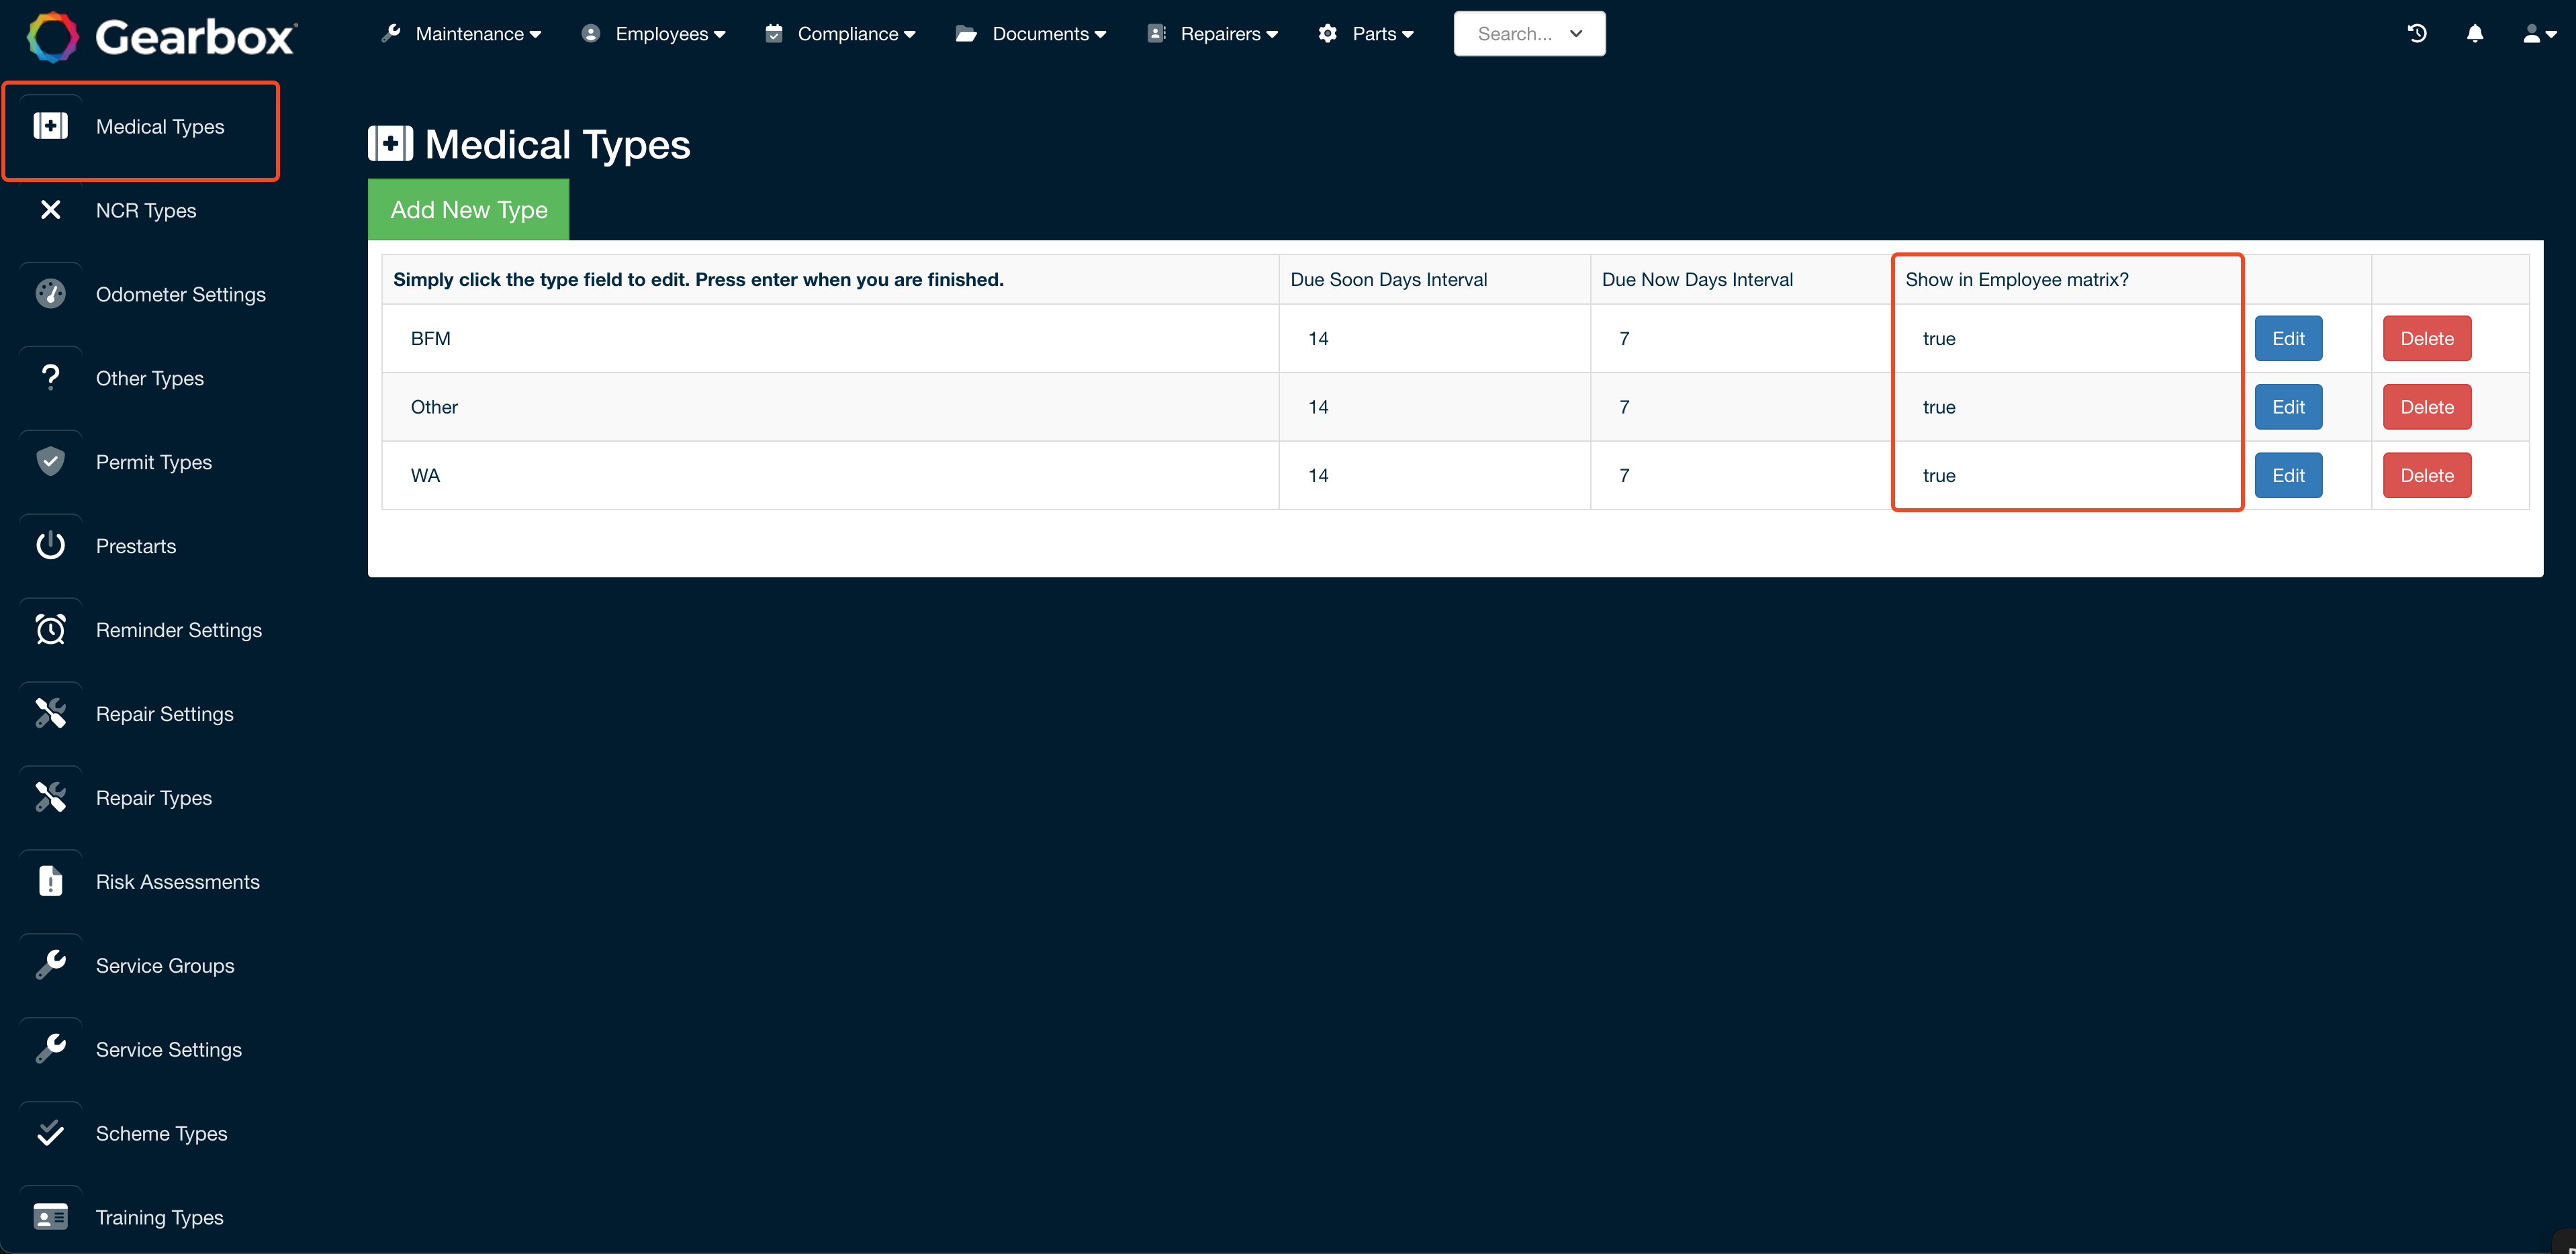The image size is (2576, 1254).
Task: Select the shield icon for Permit Types
Action: click(50, 461)
